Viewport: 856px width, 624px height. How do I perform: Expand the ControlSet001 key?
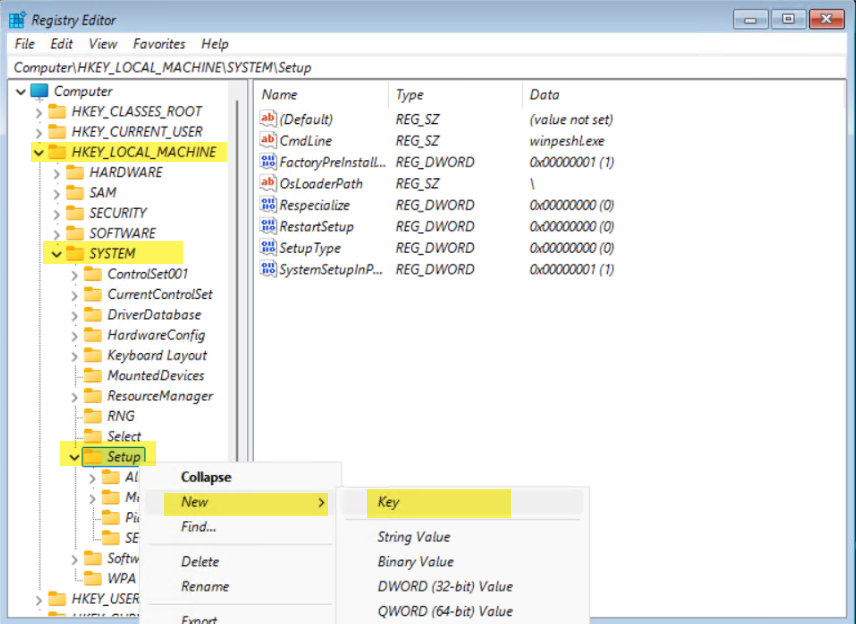(75, 274)
